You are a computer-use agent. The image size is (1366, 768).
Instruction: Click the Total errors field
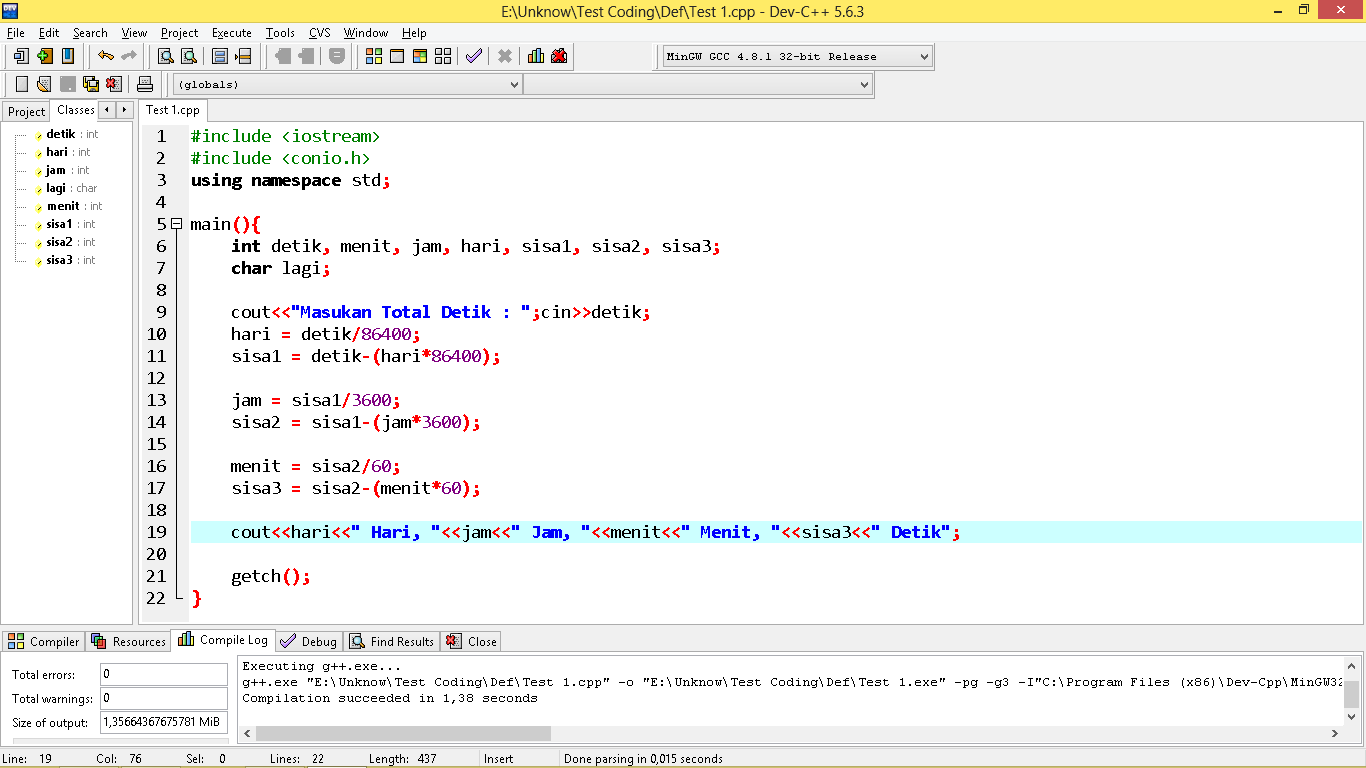[164, 675]
